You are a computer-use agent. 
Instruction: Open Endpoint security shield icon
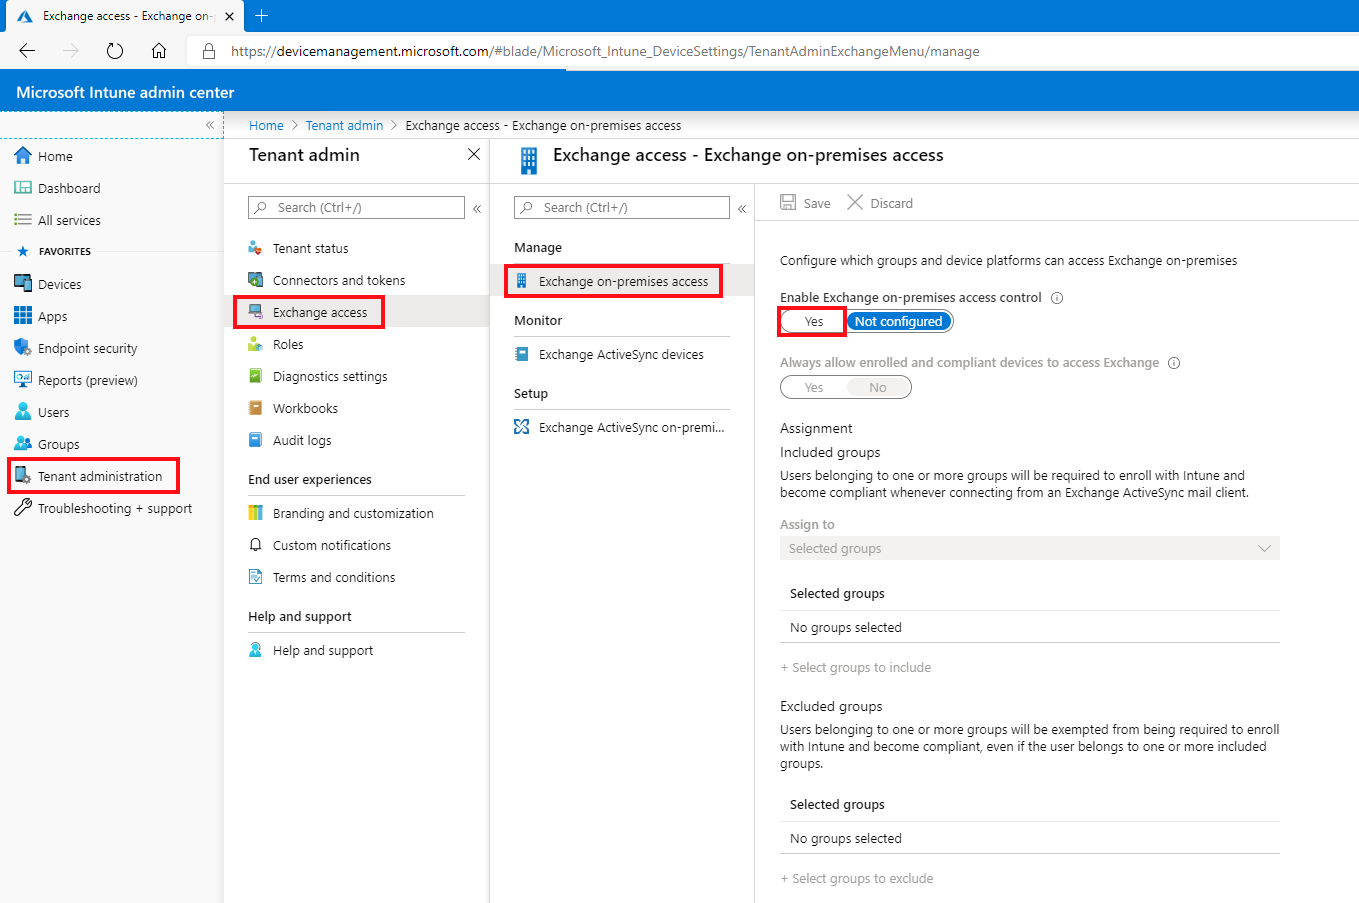coord(23,348)
